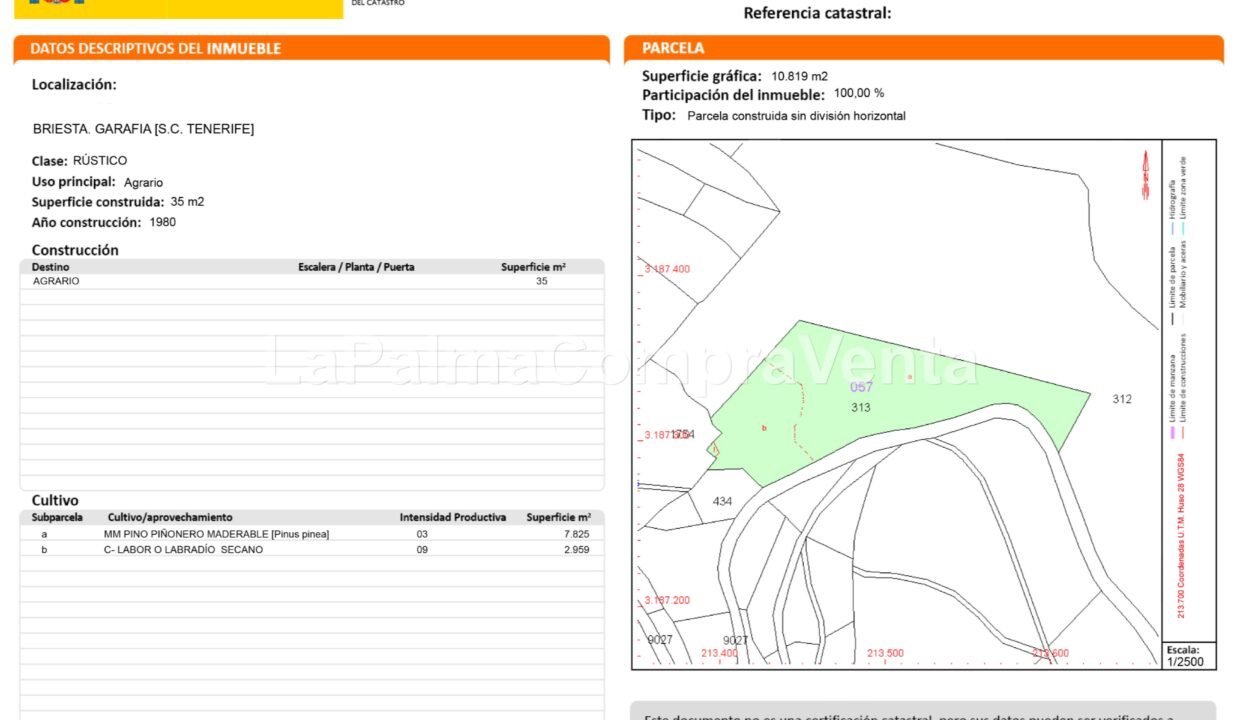Click the map coordinate label "3.187.200"
Image resolution: width=1240 pixels, height=720 pixels.
click(667, 600)
